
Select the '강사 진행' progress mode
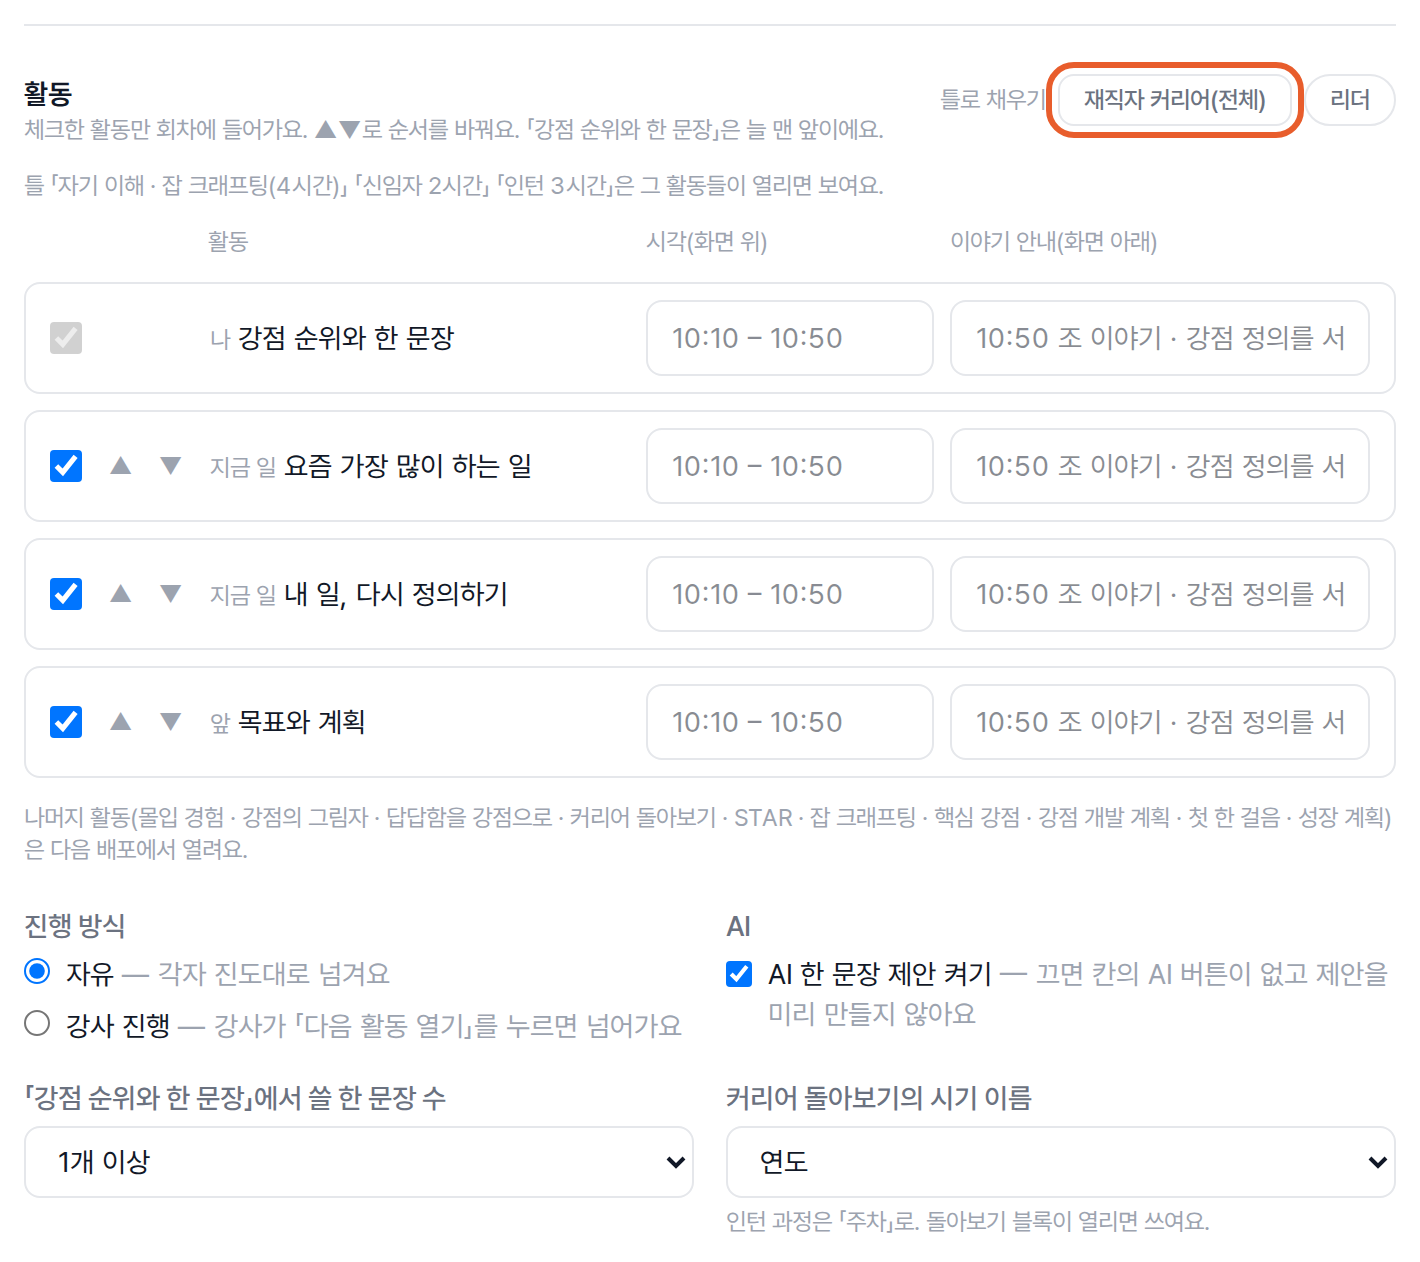tap(37, 1024)
